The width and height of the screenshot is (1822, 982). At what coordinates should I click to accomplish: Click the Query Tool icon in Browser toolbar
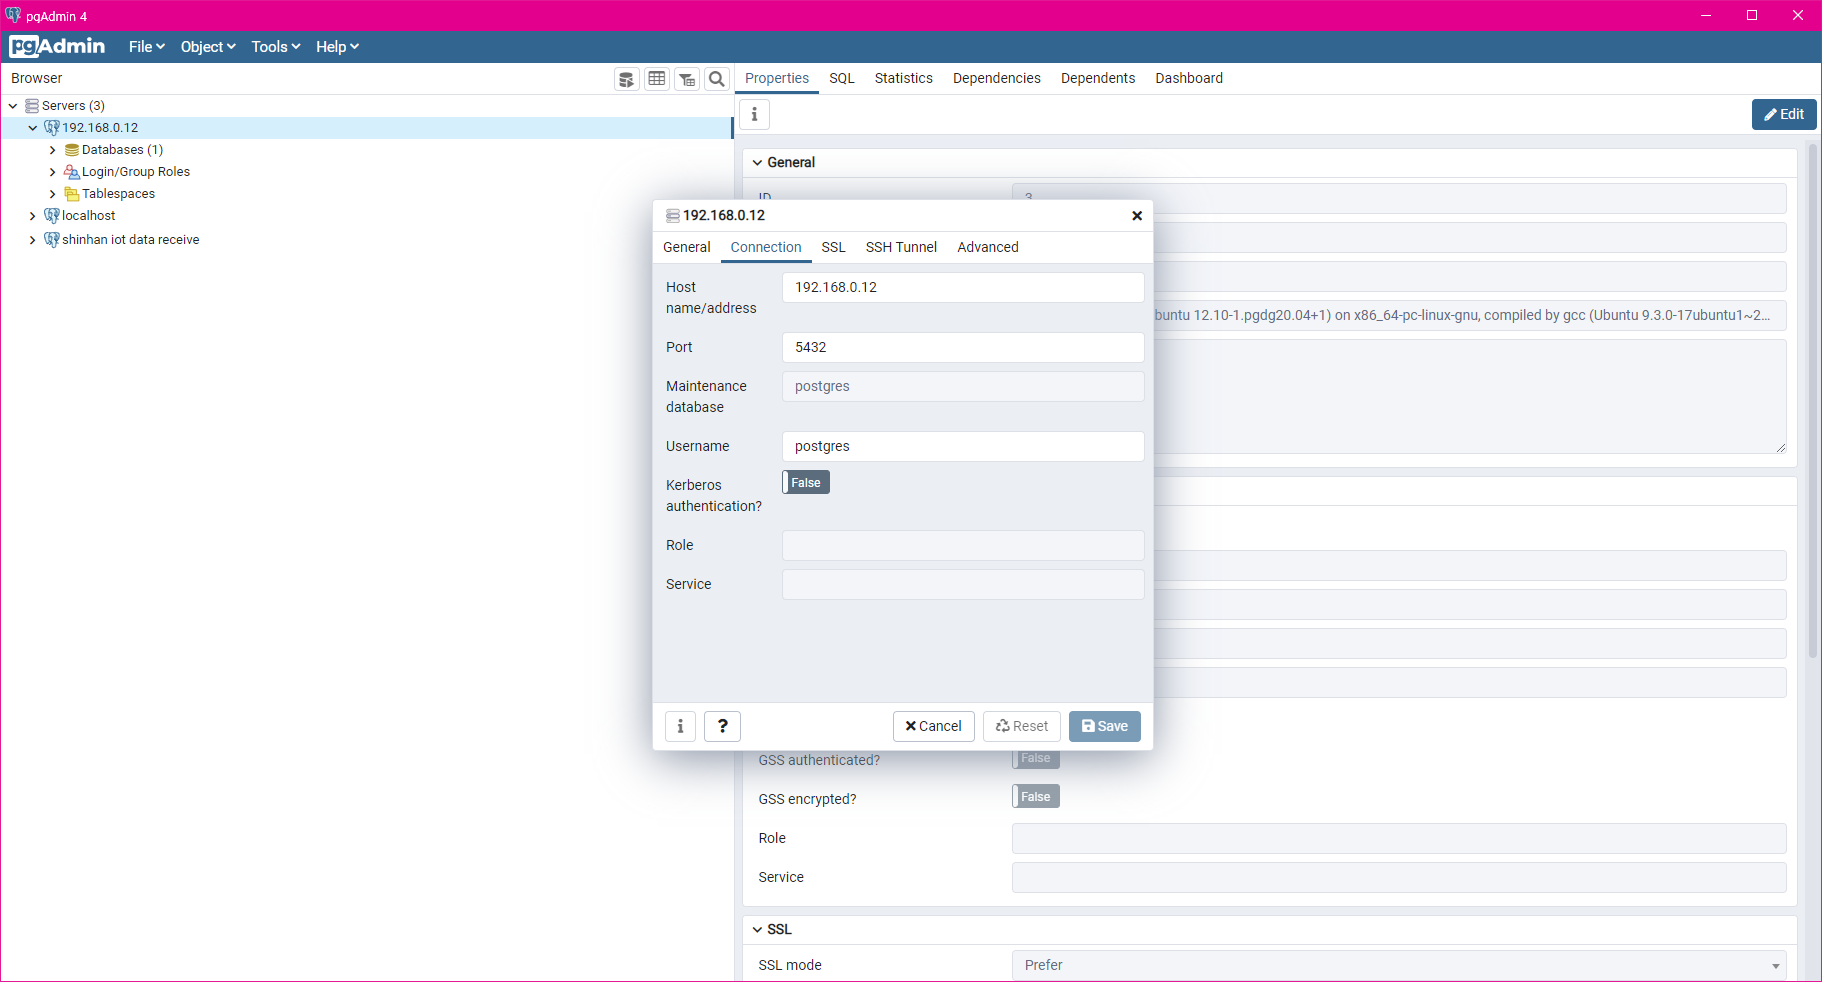pyautogui.click(x=627, y=79)
